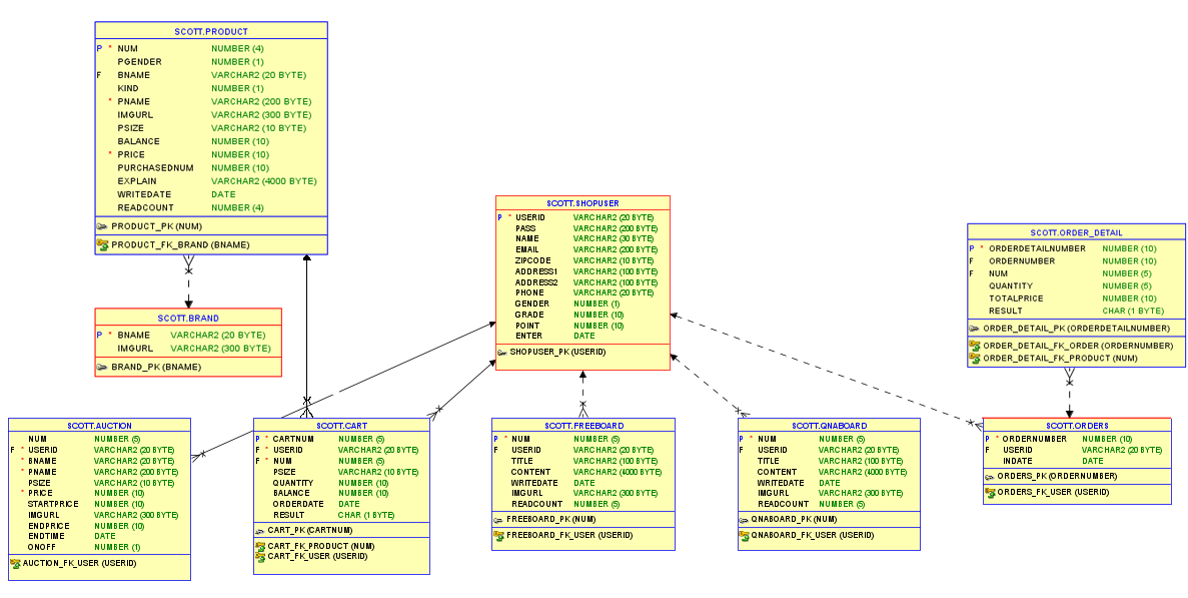This screenshot has width=1188, height=598.
Task: Select the SCOTT.ORDERS table title
Action: tap(1077, 426)
